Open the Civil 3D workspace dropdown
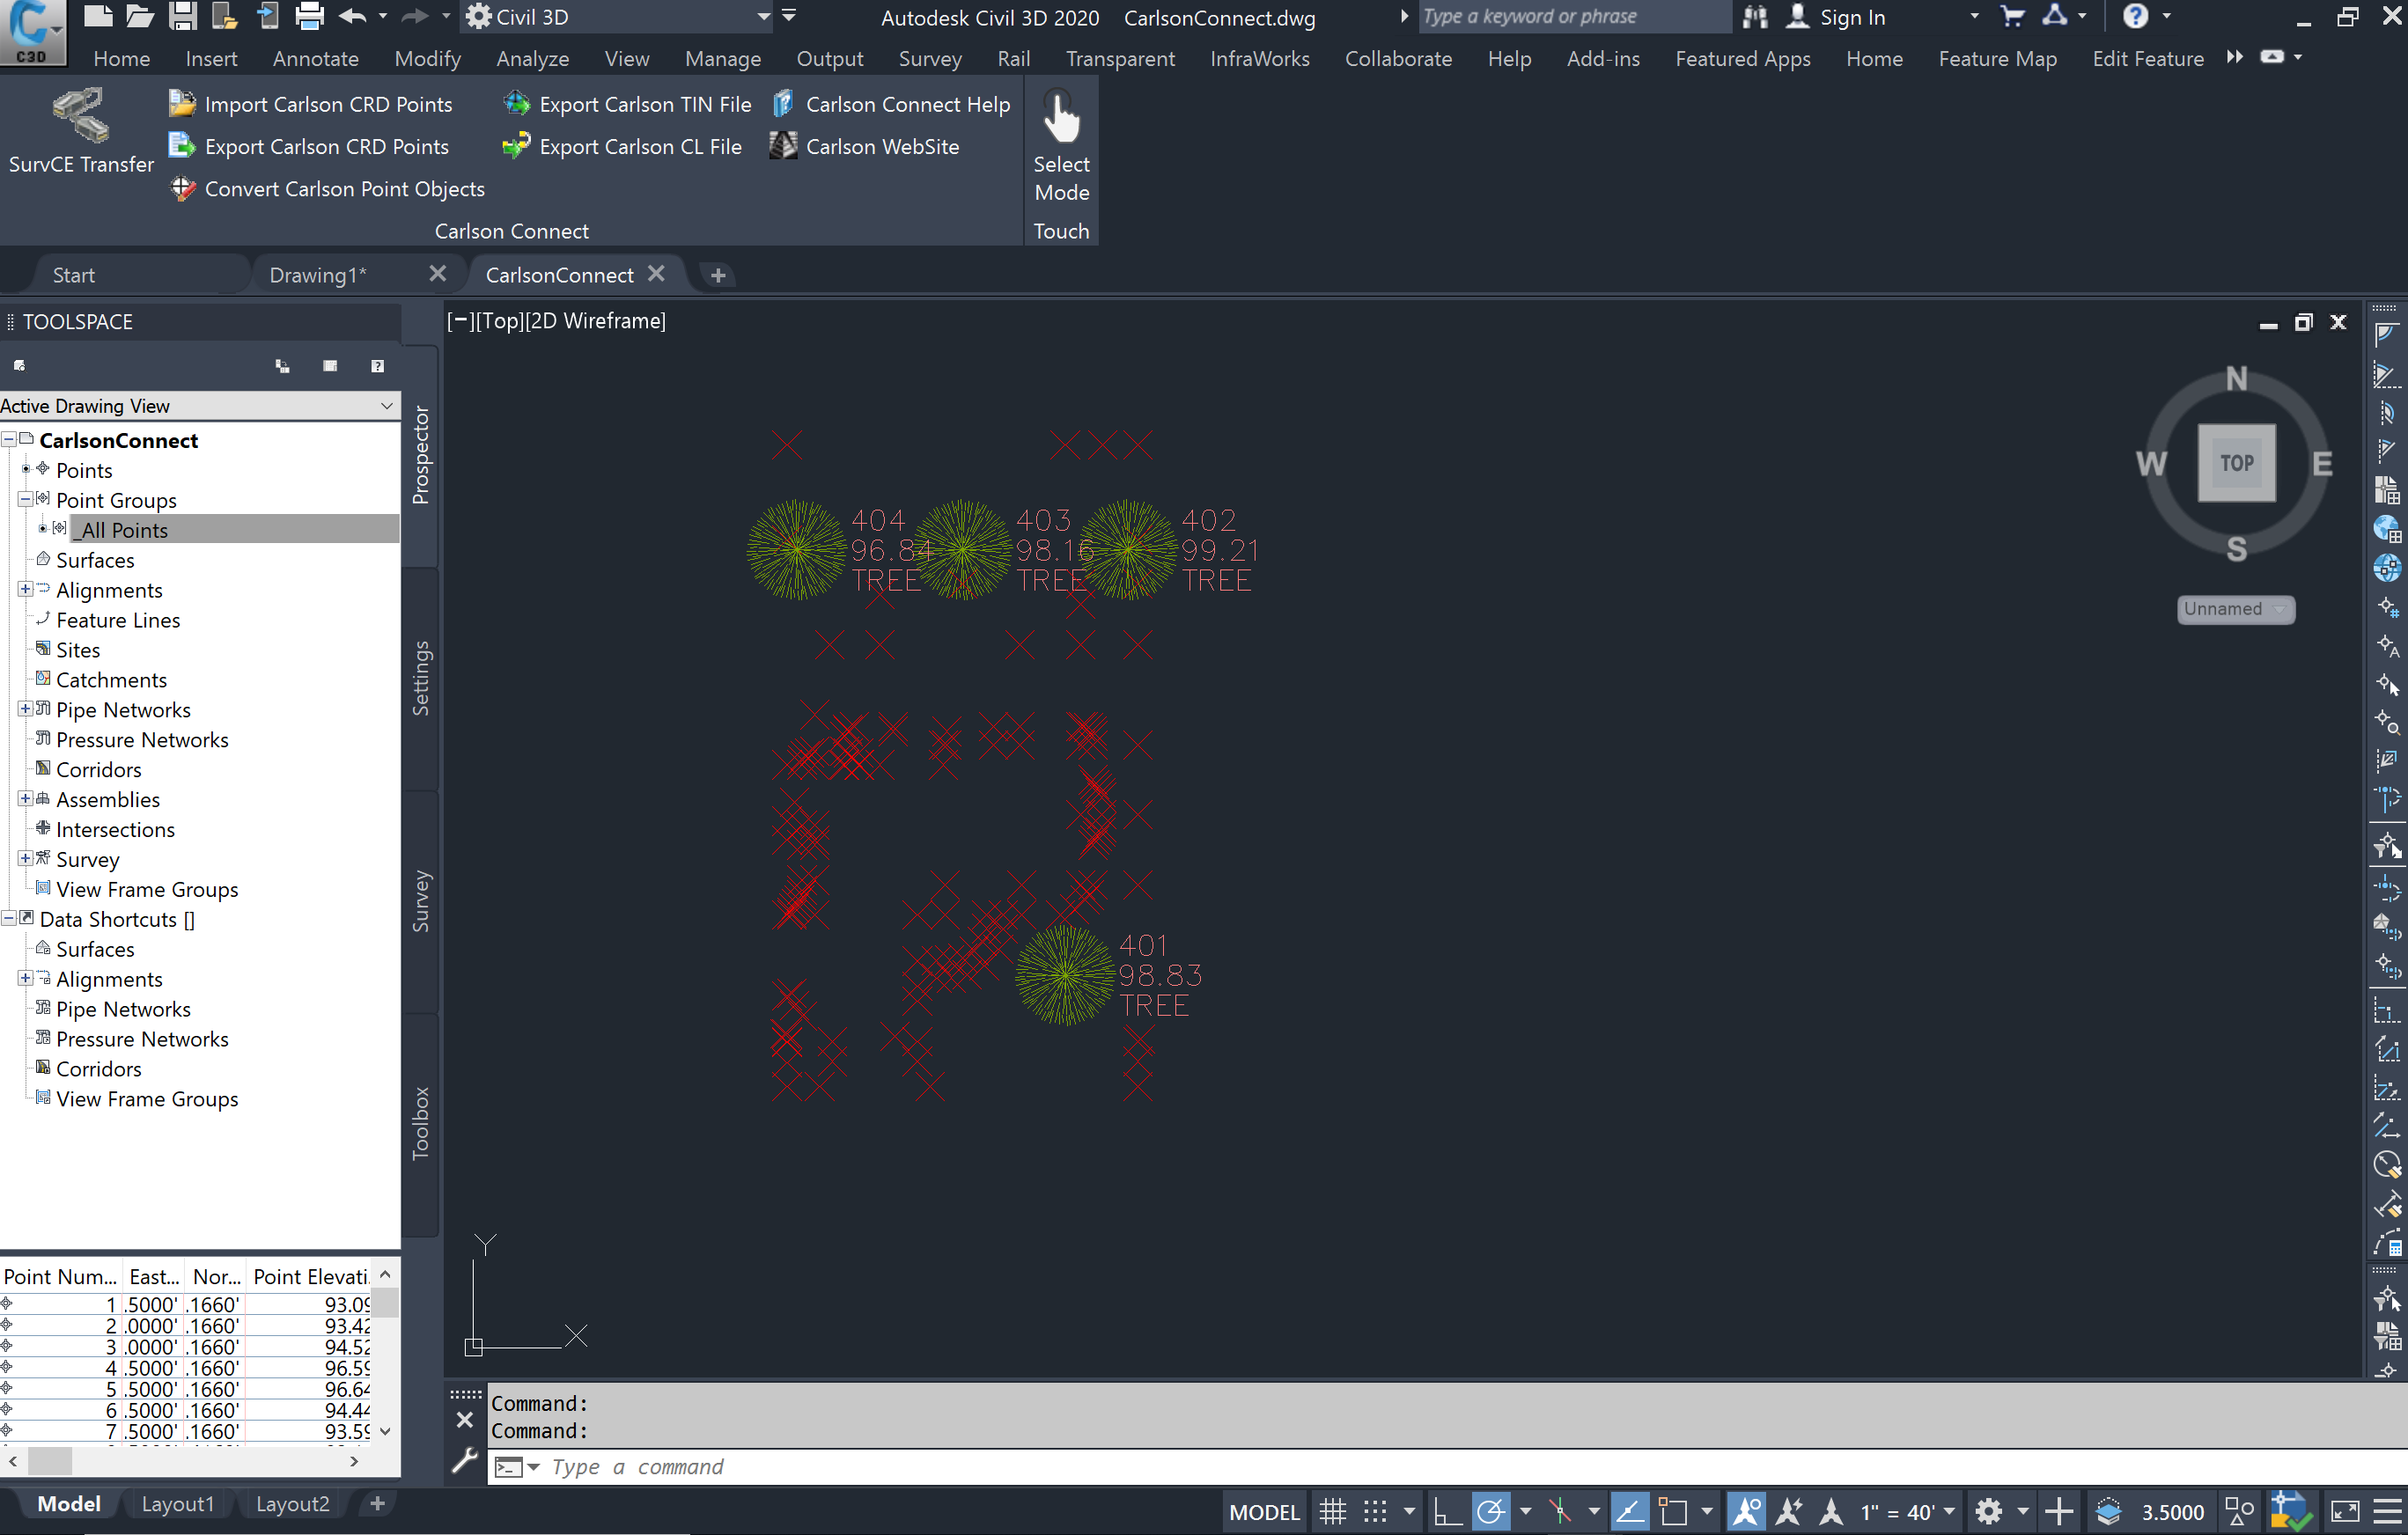Viewport: 2408px width, 1535px height. click(x=763, y=17)
